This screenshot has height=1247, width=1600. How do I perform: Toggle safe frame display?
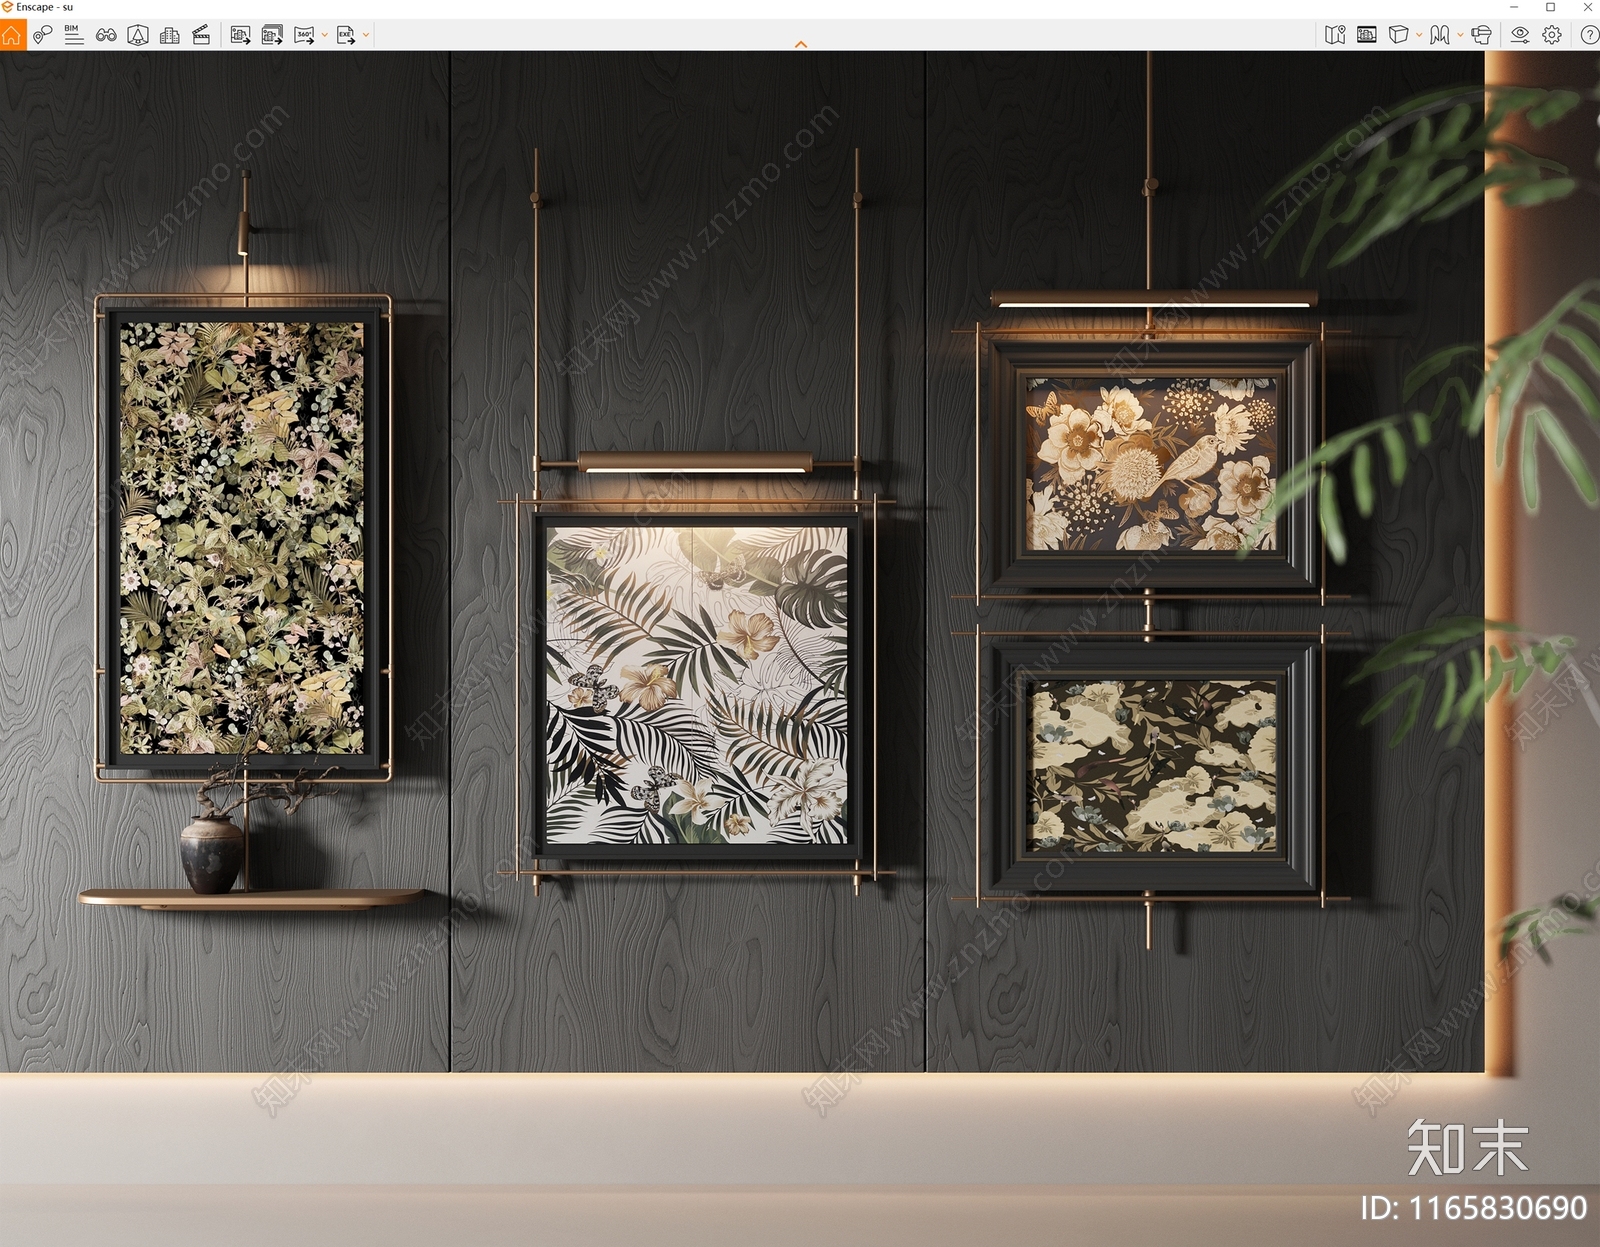point(1367,35)
